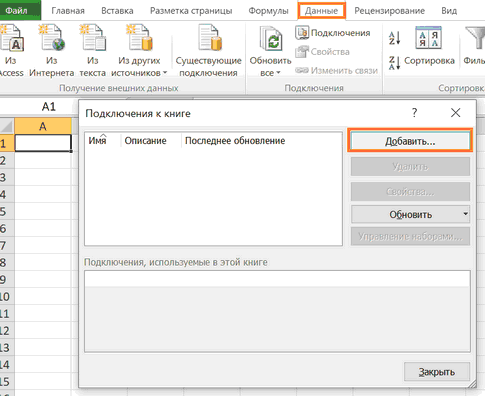Click the Закрыть button
The height and width of the screenshot is (396, 485).
437,372
